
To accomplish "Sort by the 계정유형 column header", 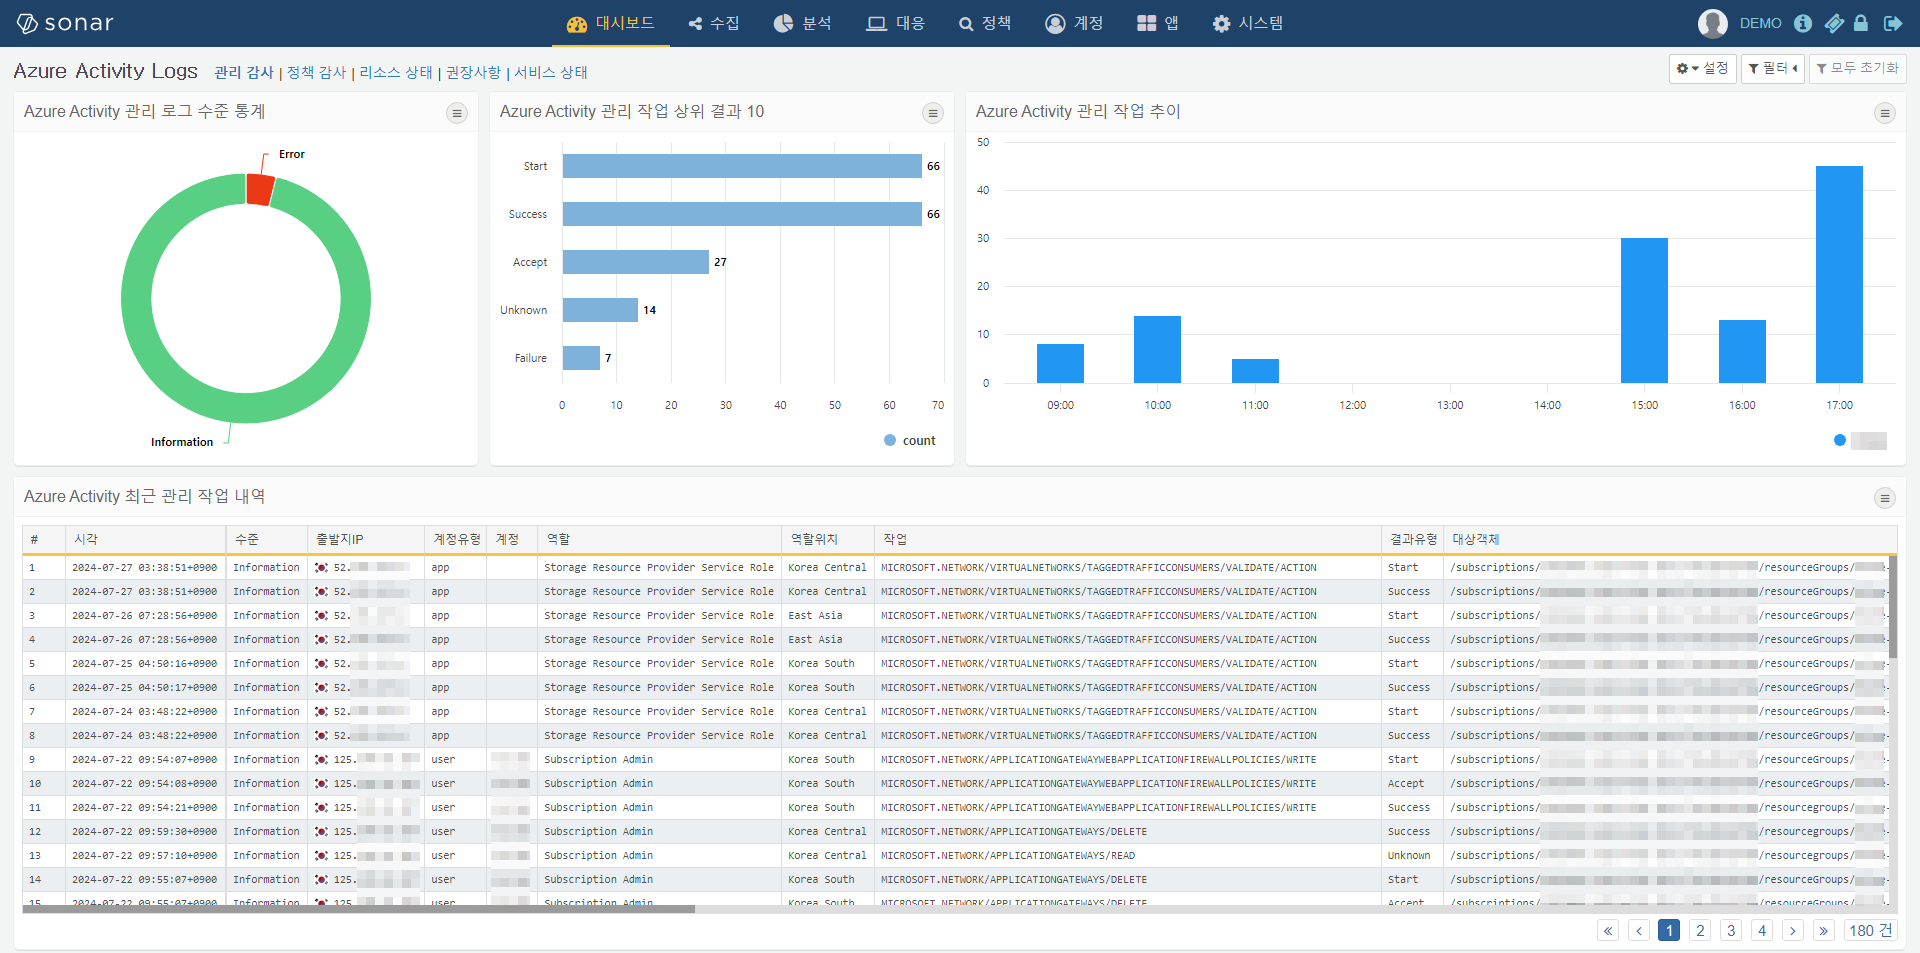I will (456, 539).
